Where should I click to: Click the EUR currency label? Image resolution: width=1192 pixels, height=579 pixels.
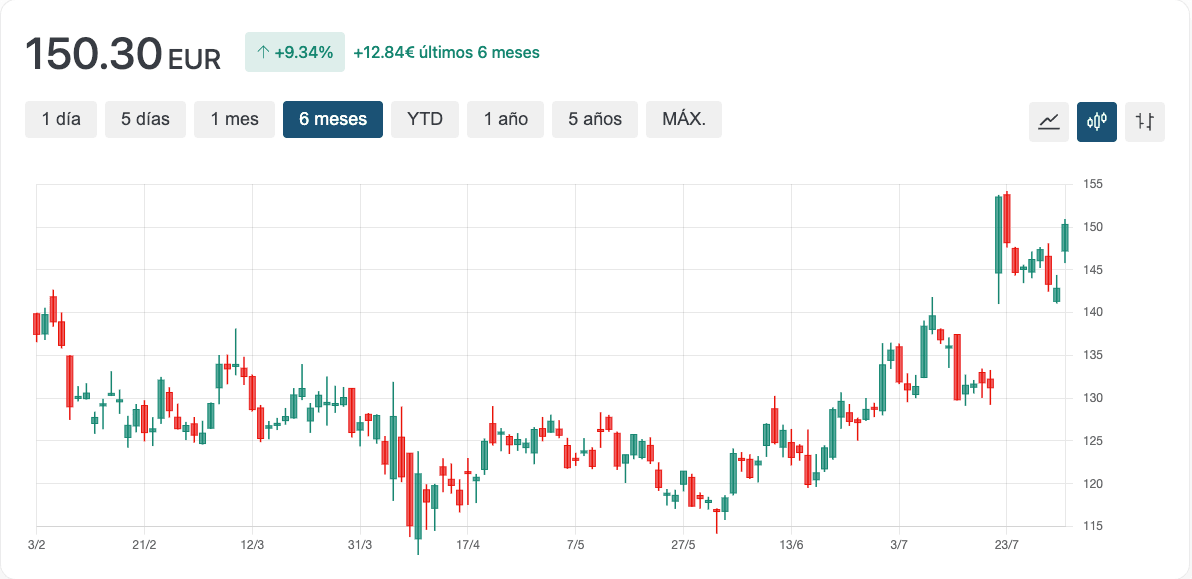(194, 59)
